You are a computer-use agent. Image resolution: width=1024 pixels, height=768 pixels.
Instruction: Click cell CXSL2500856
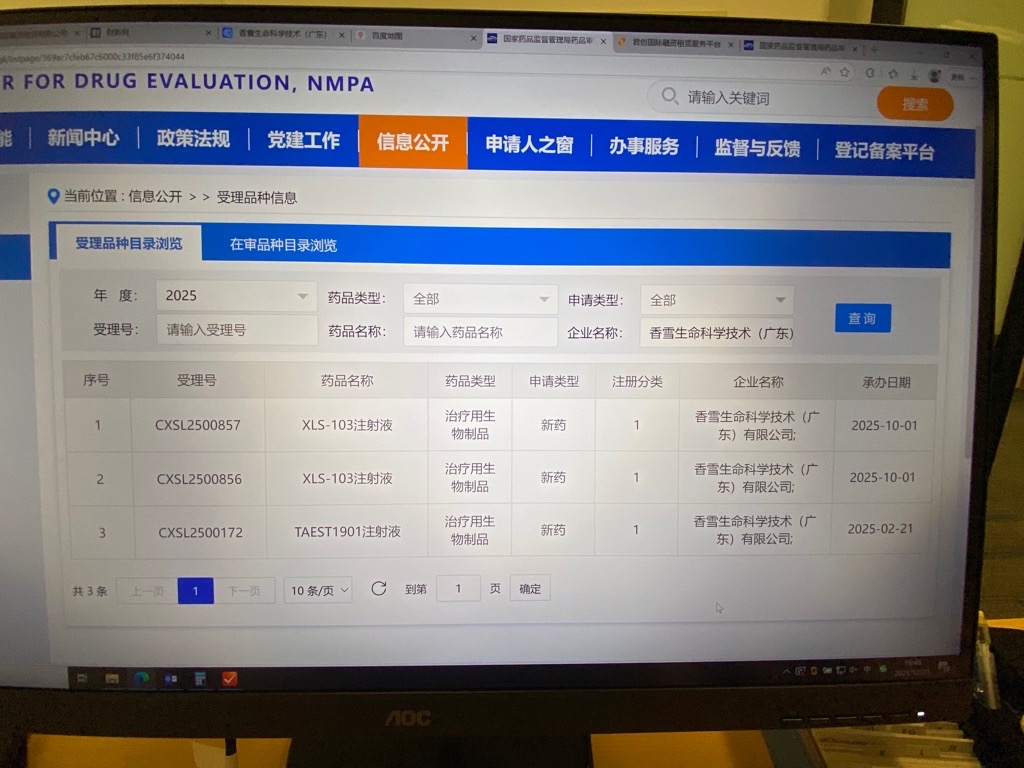point(199,479)
